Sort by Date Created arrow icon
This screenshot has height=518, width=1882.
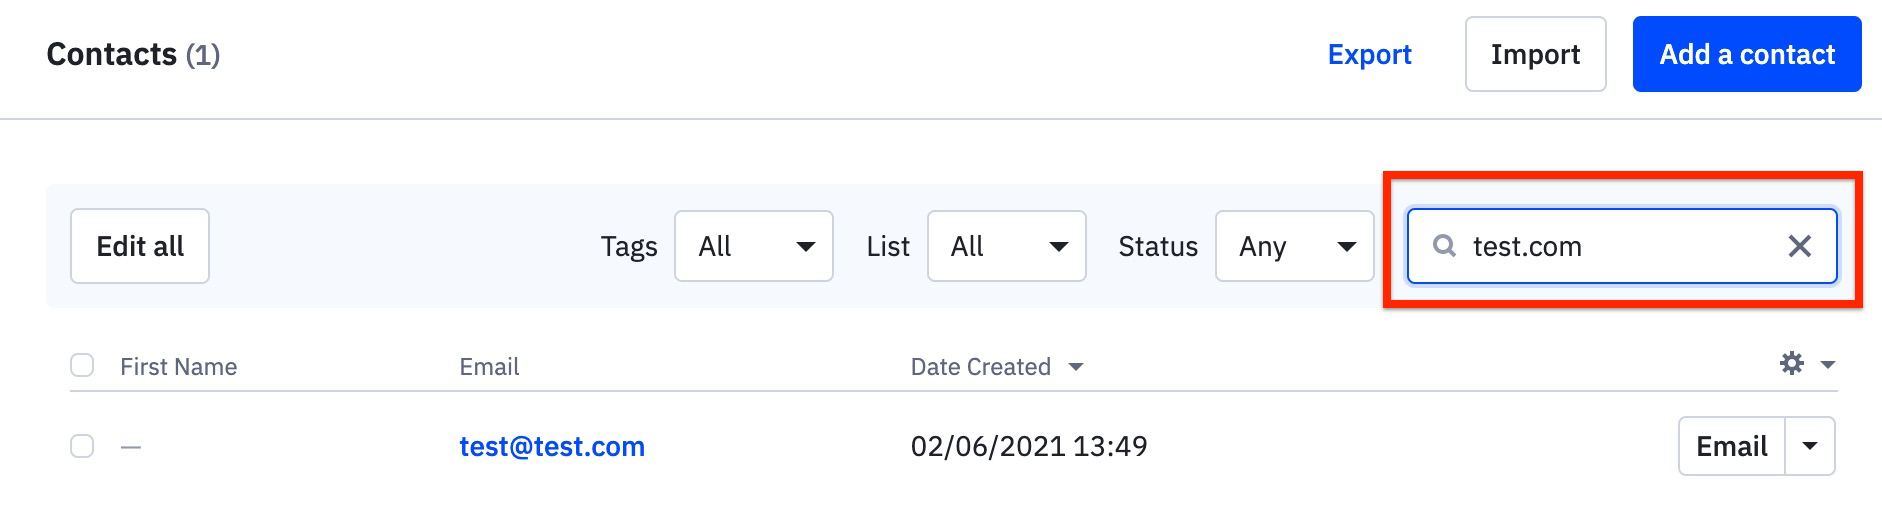point(1076,367)
